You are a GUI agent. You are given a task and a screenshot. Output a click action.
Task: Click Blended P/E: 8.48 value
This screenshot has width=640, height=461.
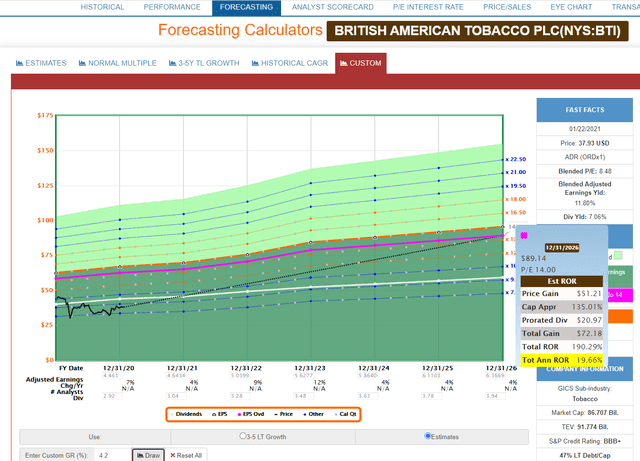coord(584,171)
